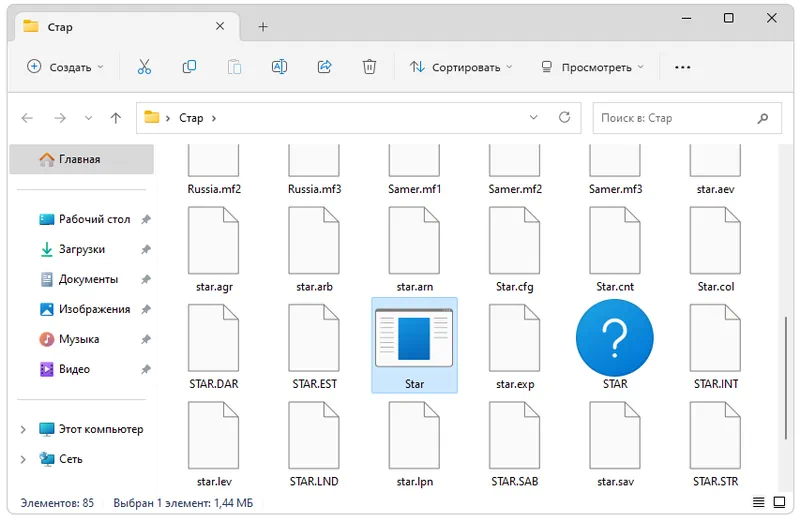This screenshot has height=521, width=800.
Task: Click the Refresh icon in address bar
Action: 564,117
